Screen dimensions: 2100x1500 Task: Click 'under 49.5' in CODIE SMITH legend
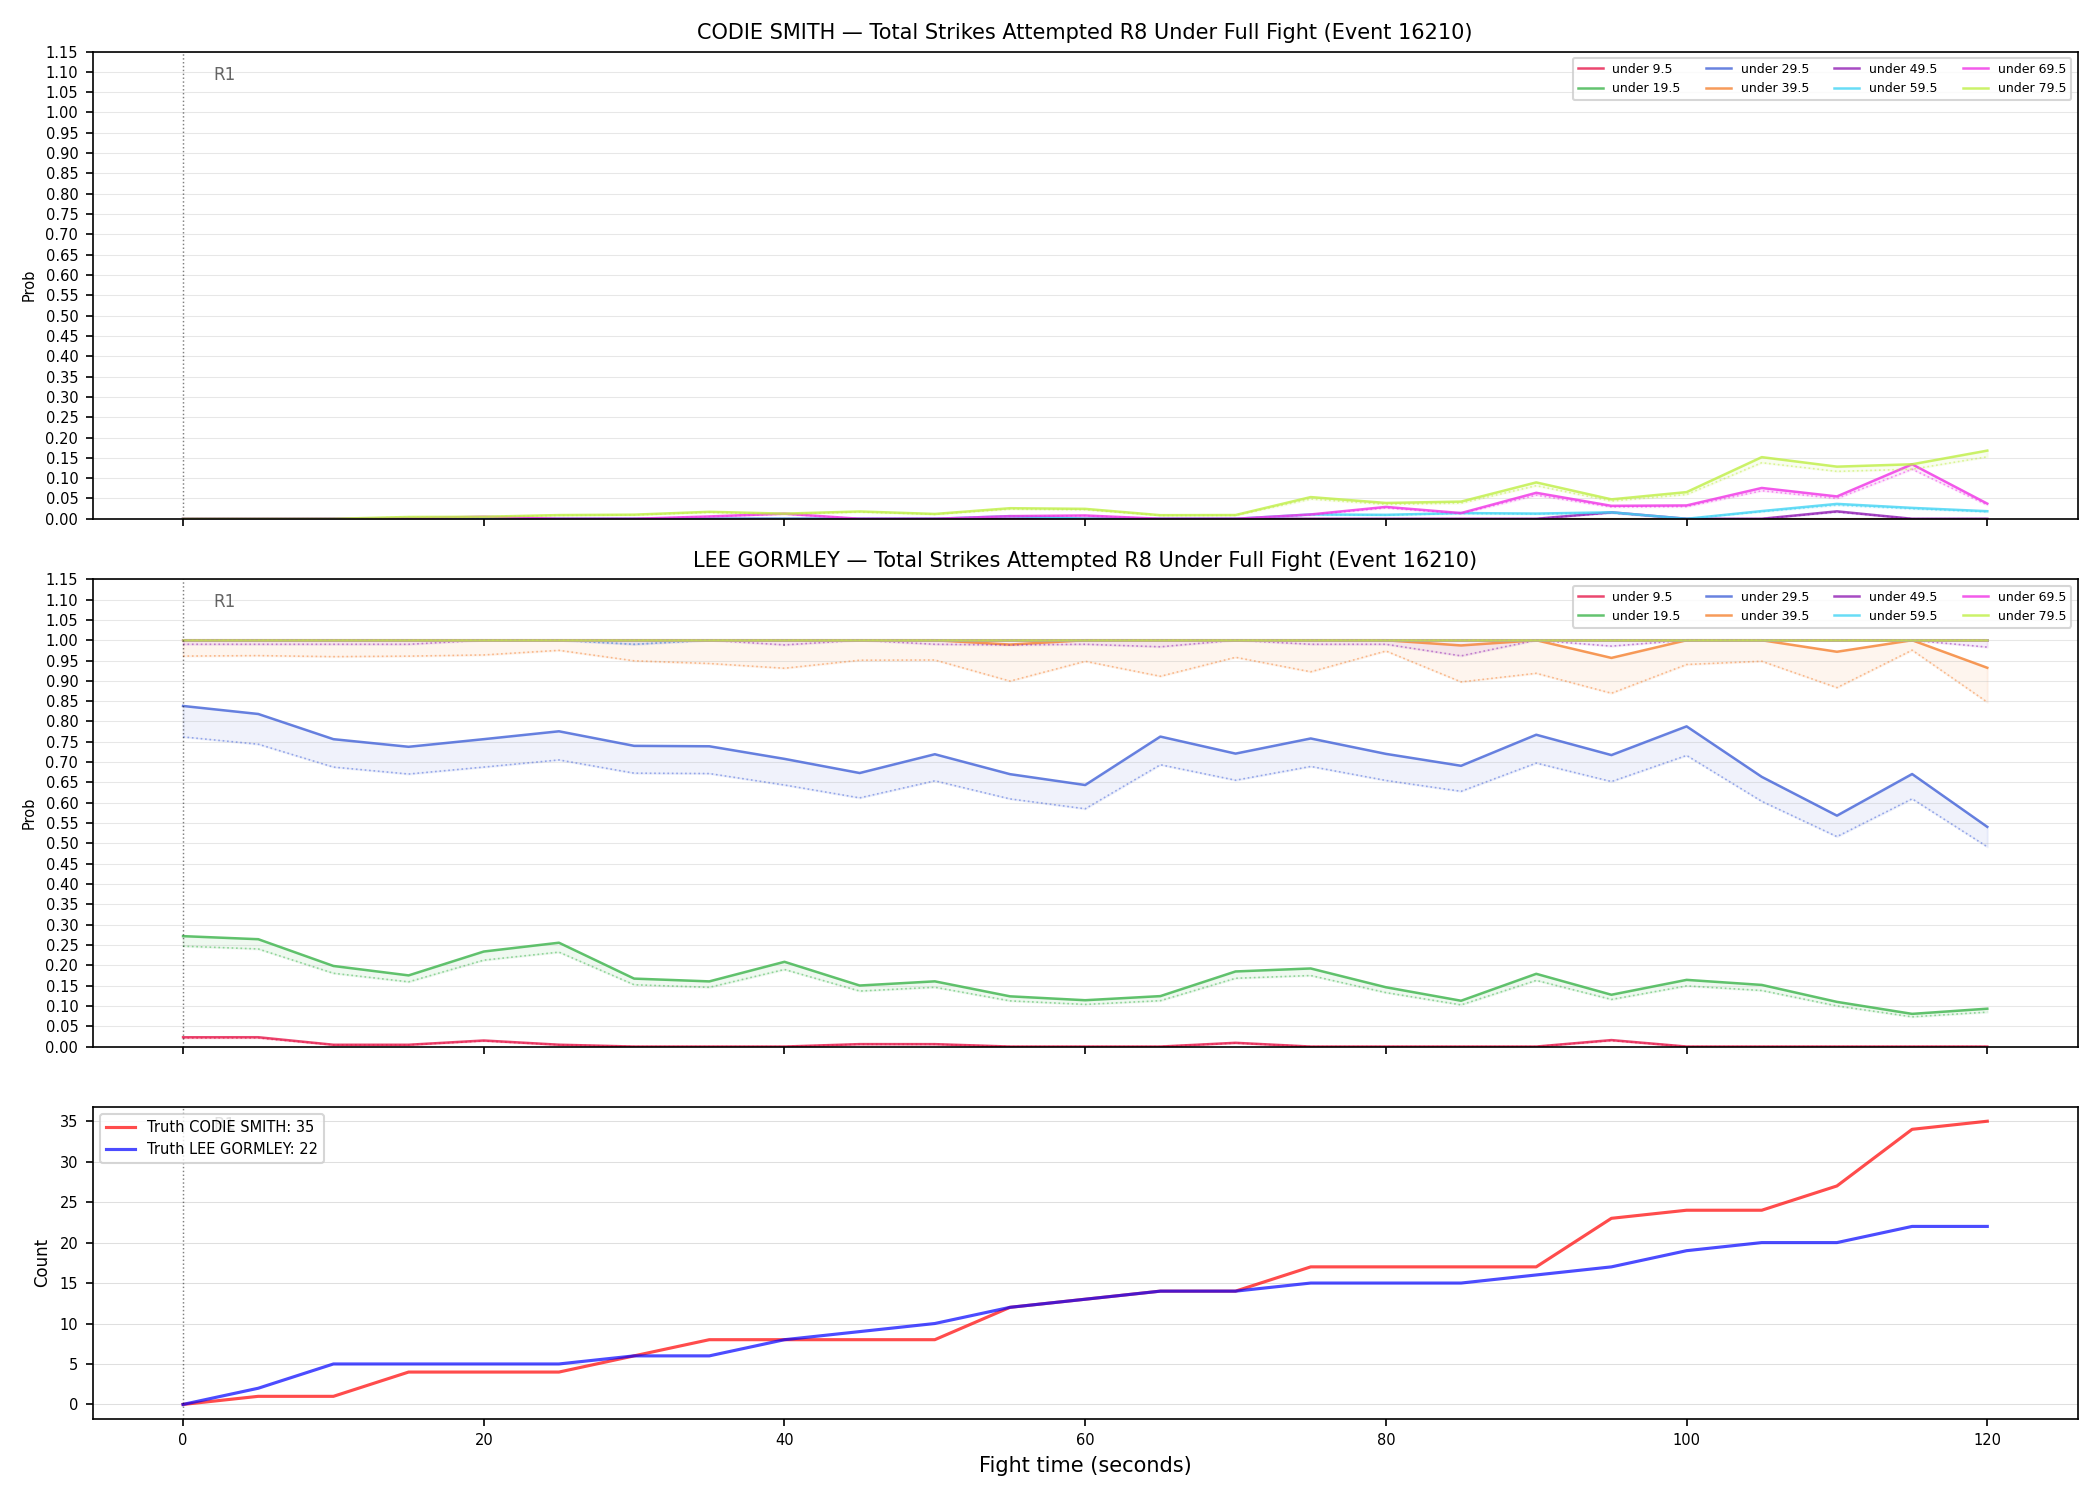(x=1903, y=69)
